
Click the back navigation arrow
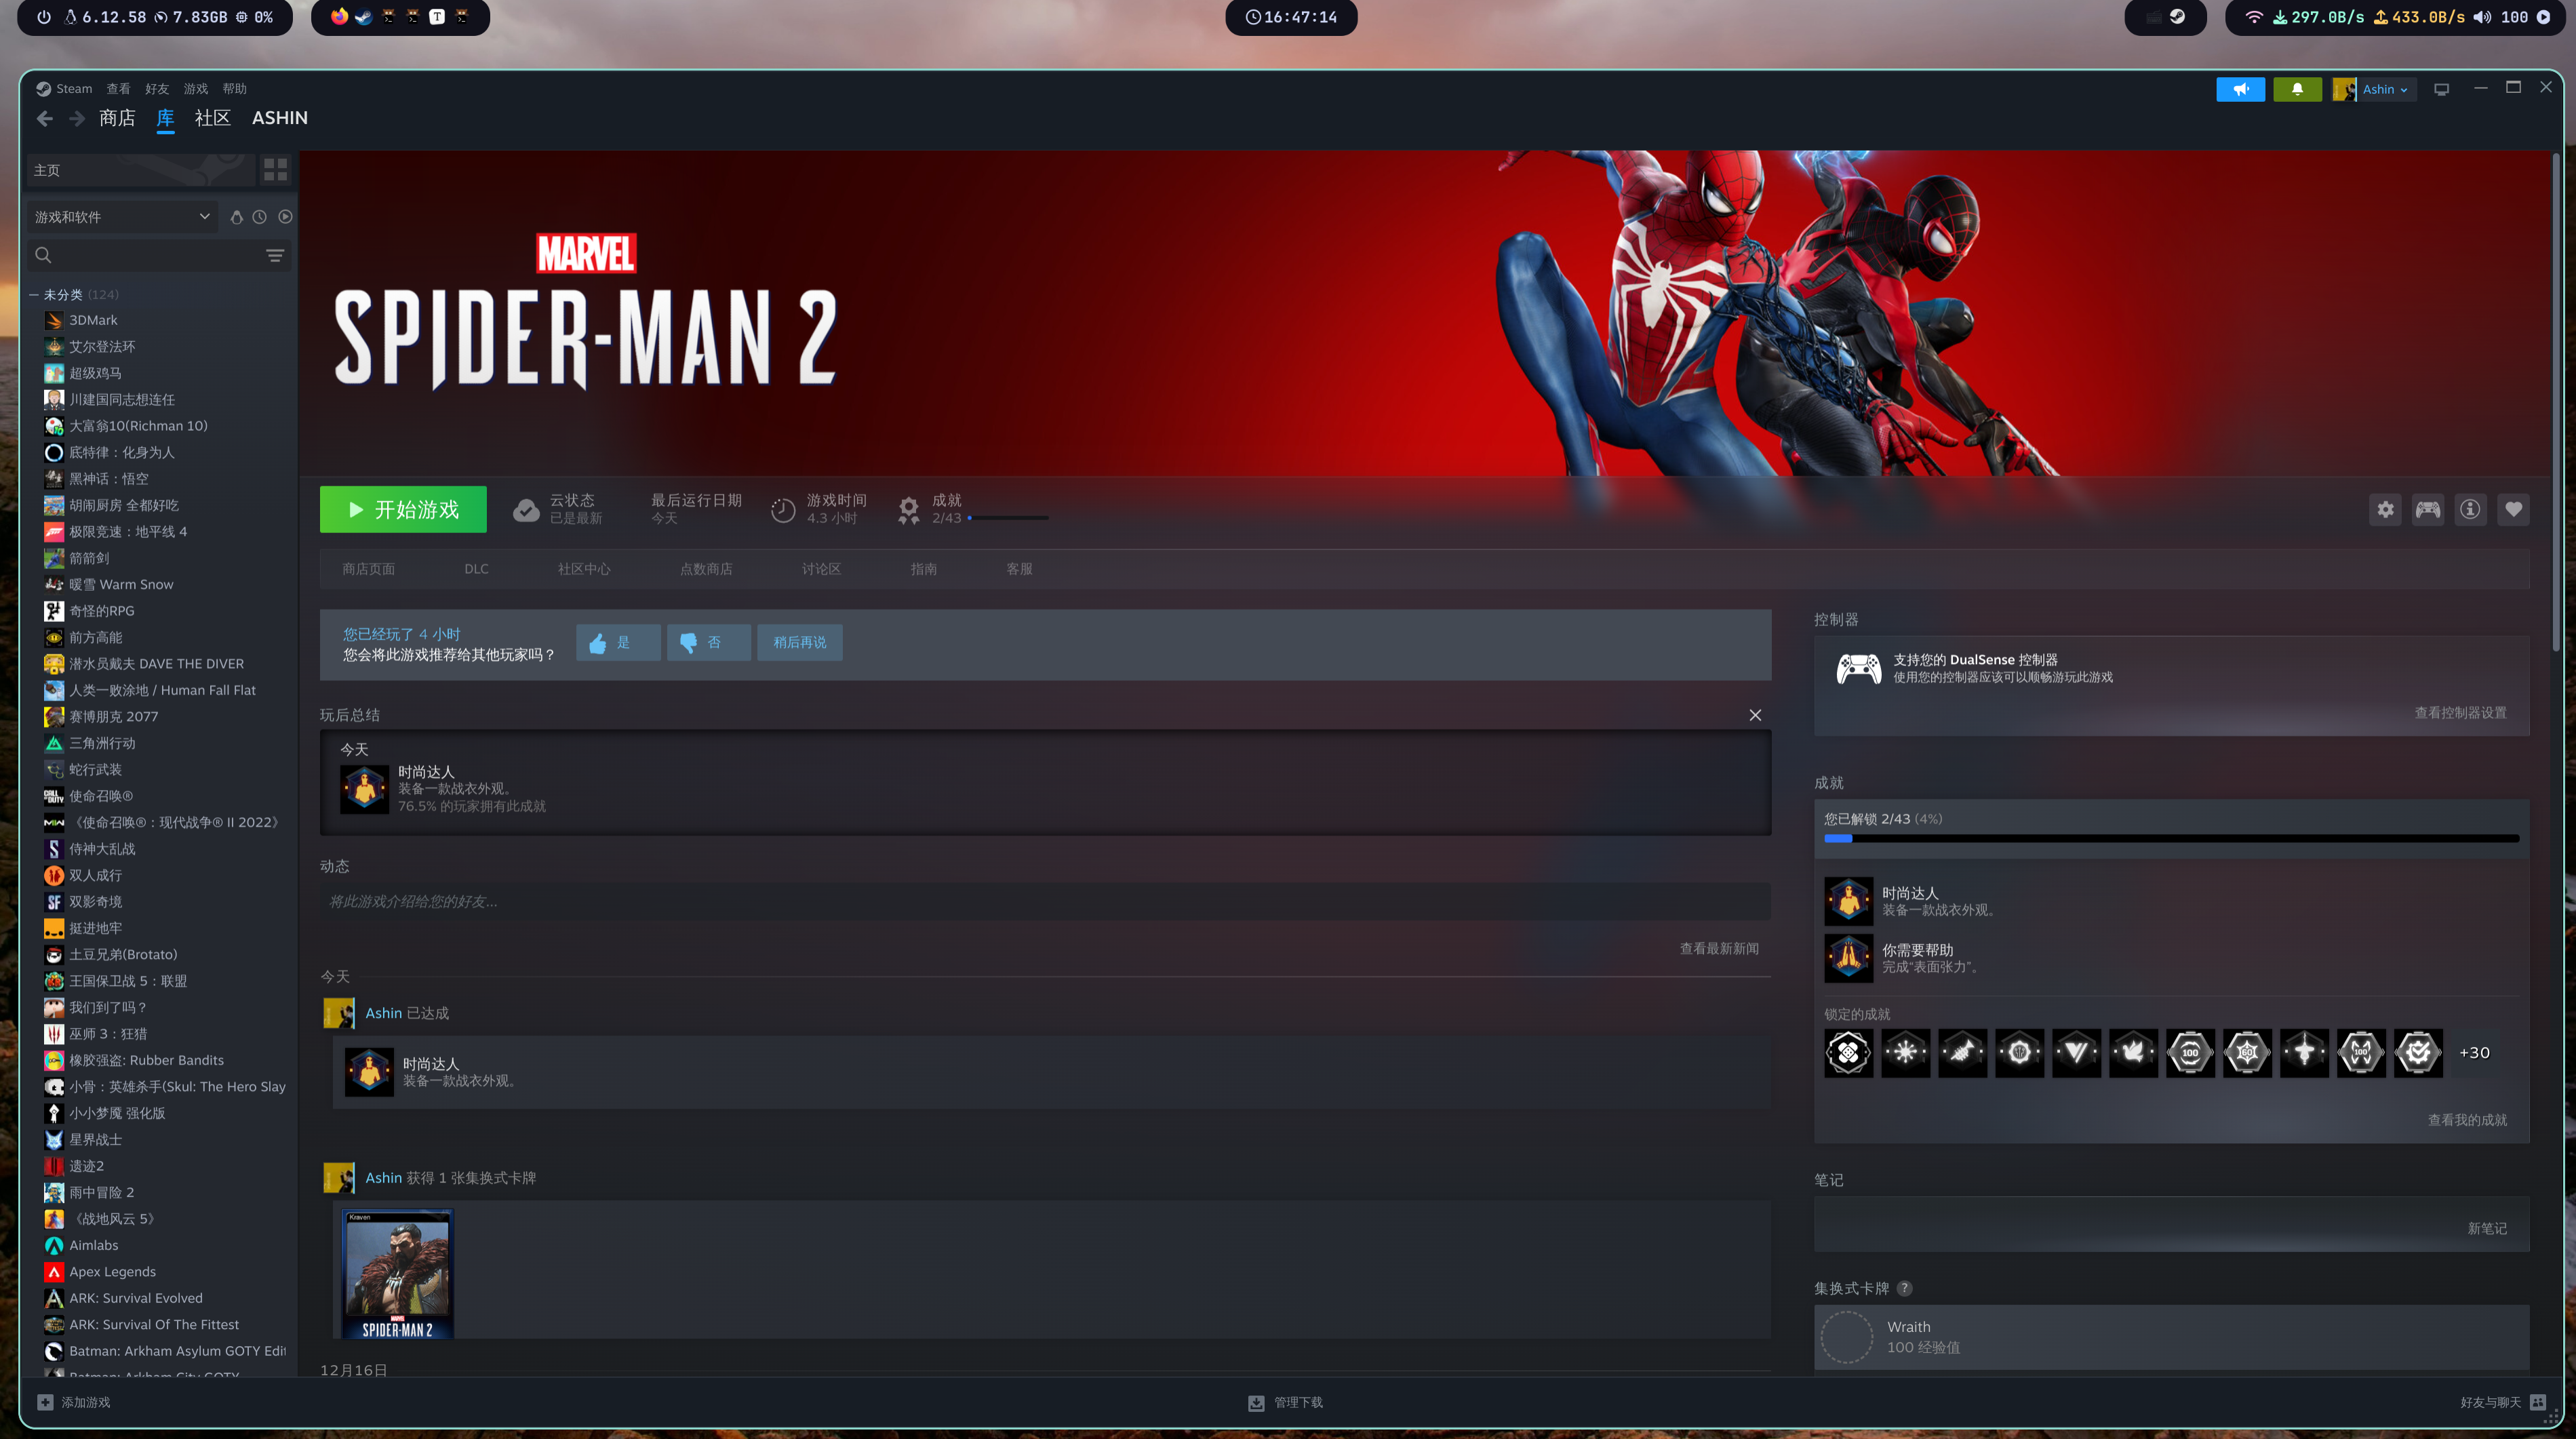tap(45, 118)
